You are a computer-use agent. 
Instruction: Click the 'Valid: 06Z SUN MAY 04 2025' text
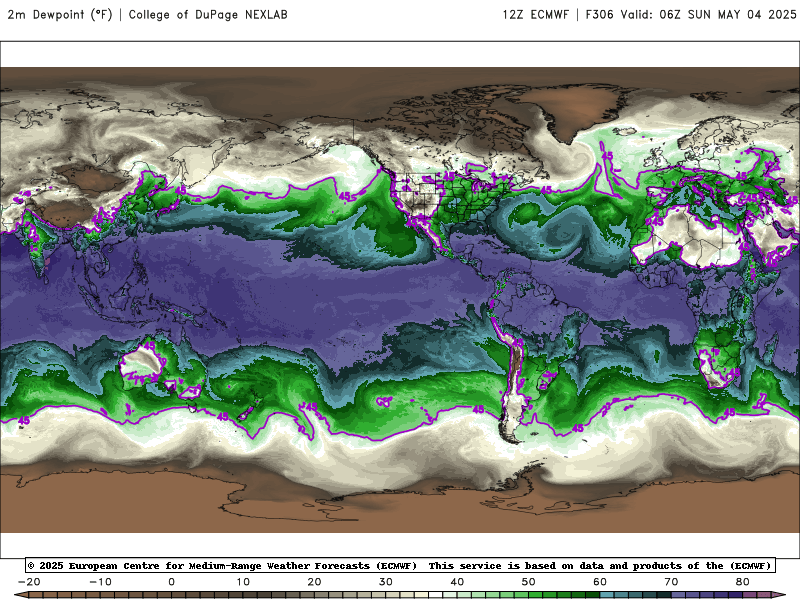coord(708,15)
